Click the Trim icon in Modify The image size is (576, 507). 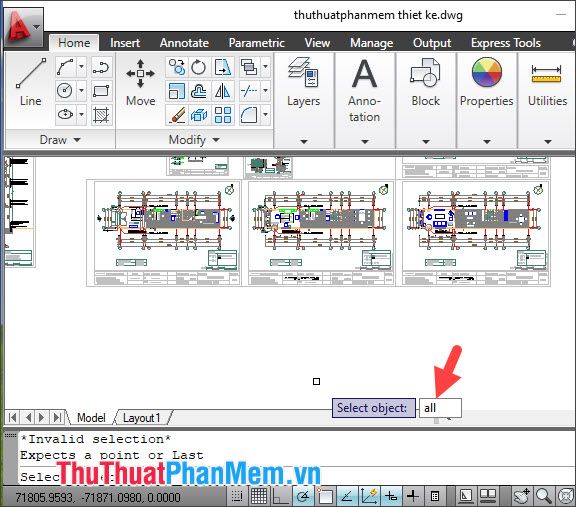coord(249,91)
